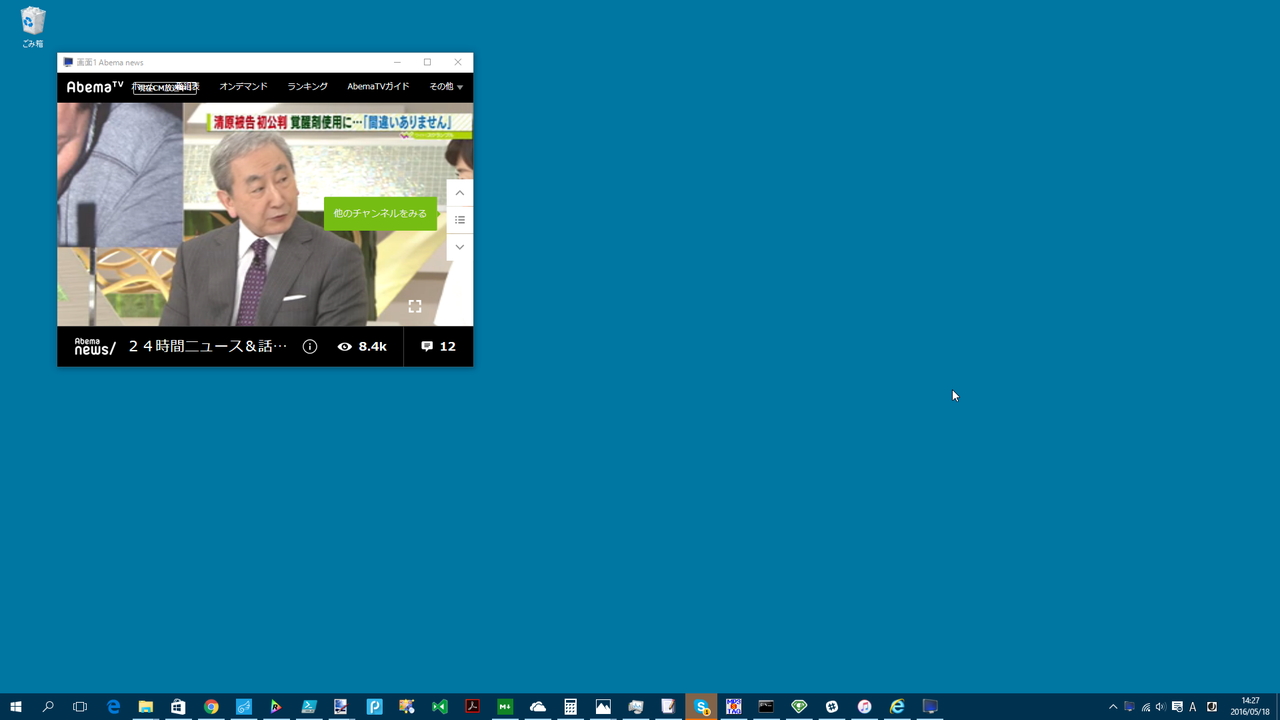The height and width of the screenshot is (720, 1280).
Task: Launch Internet Explorer from the taskbar
Action: tap(897, 707)
